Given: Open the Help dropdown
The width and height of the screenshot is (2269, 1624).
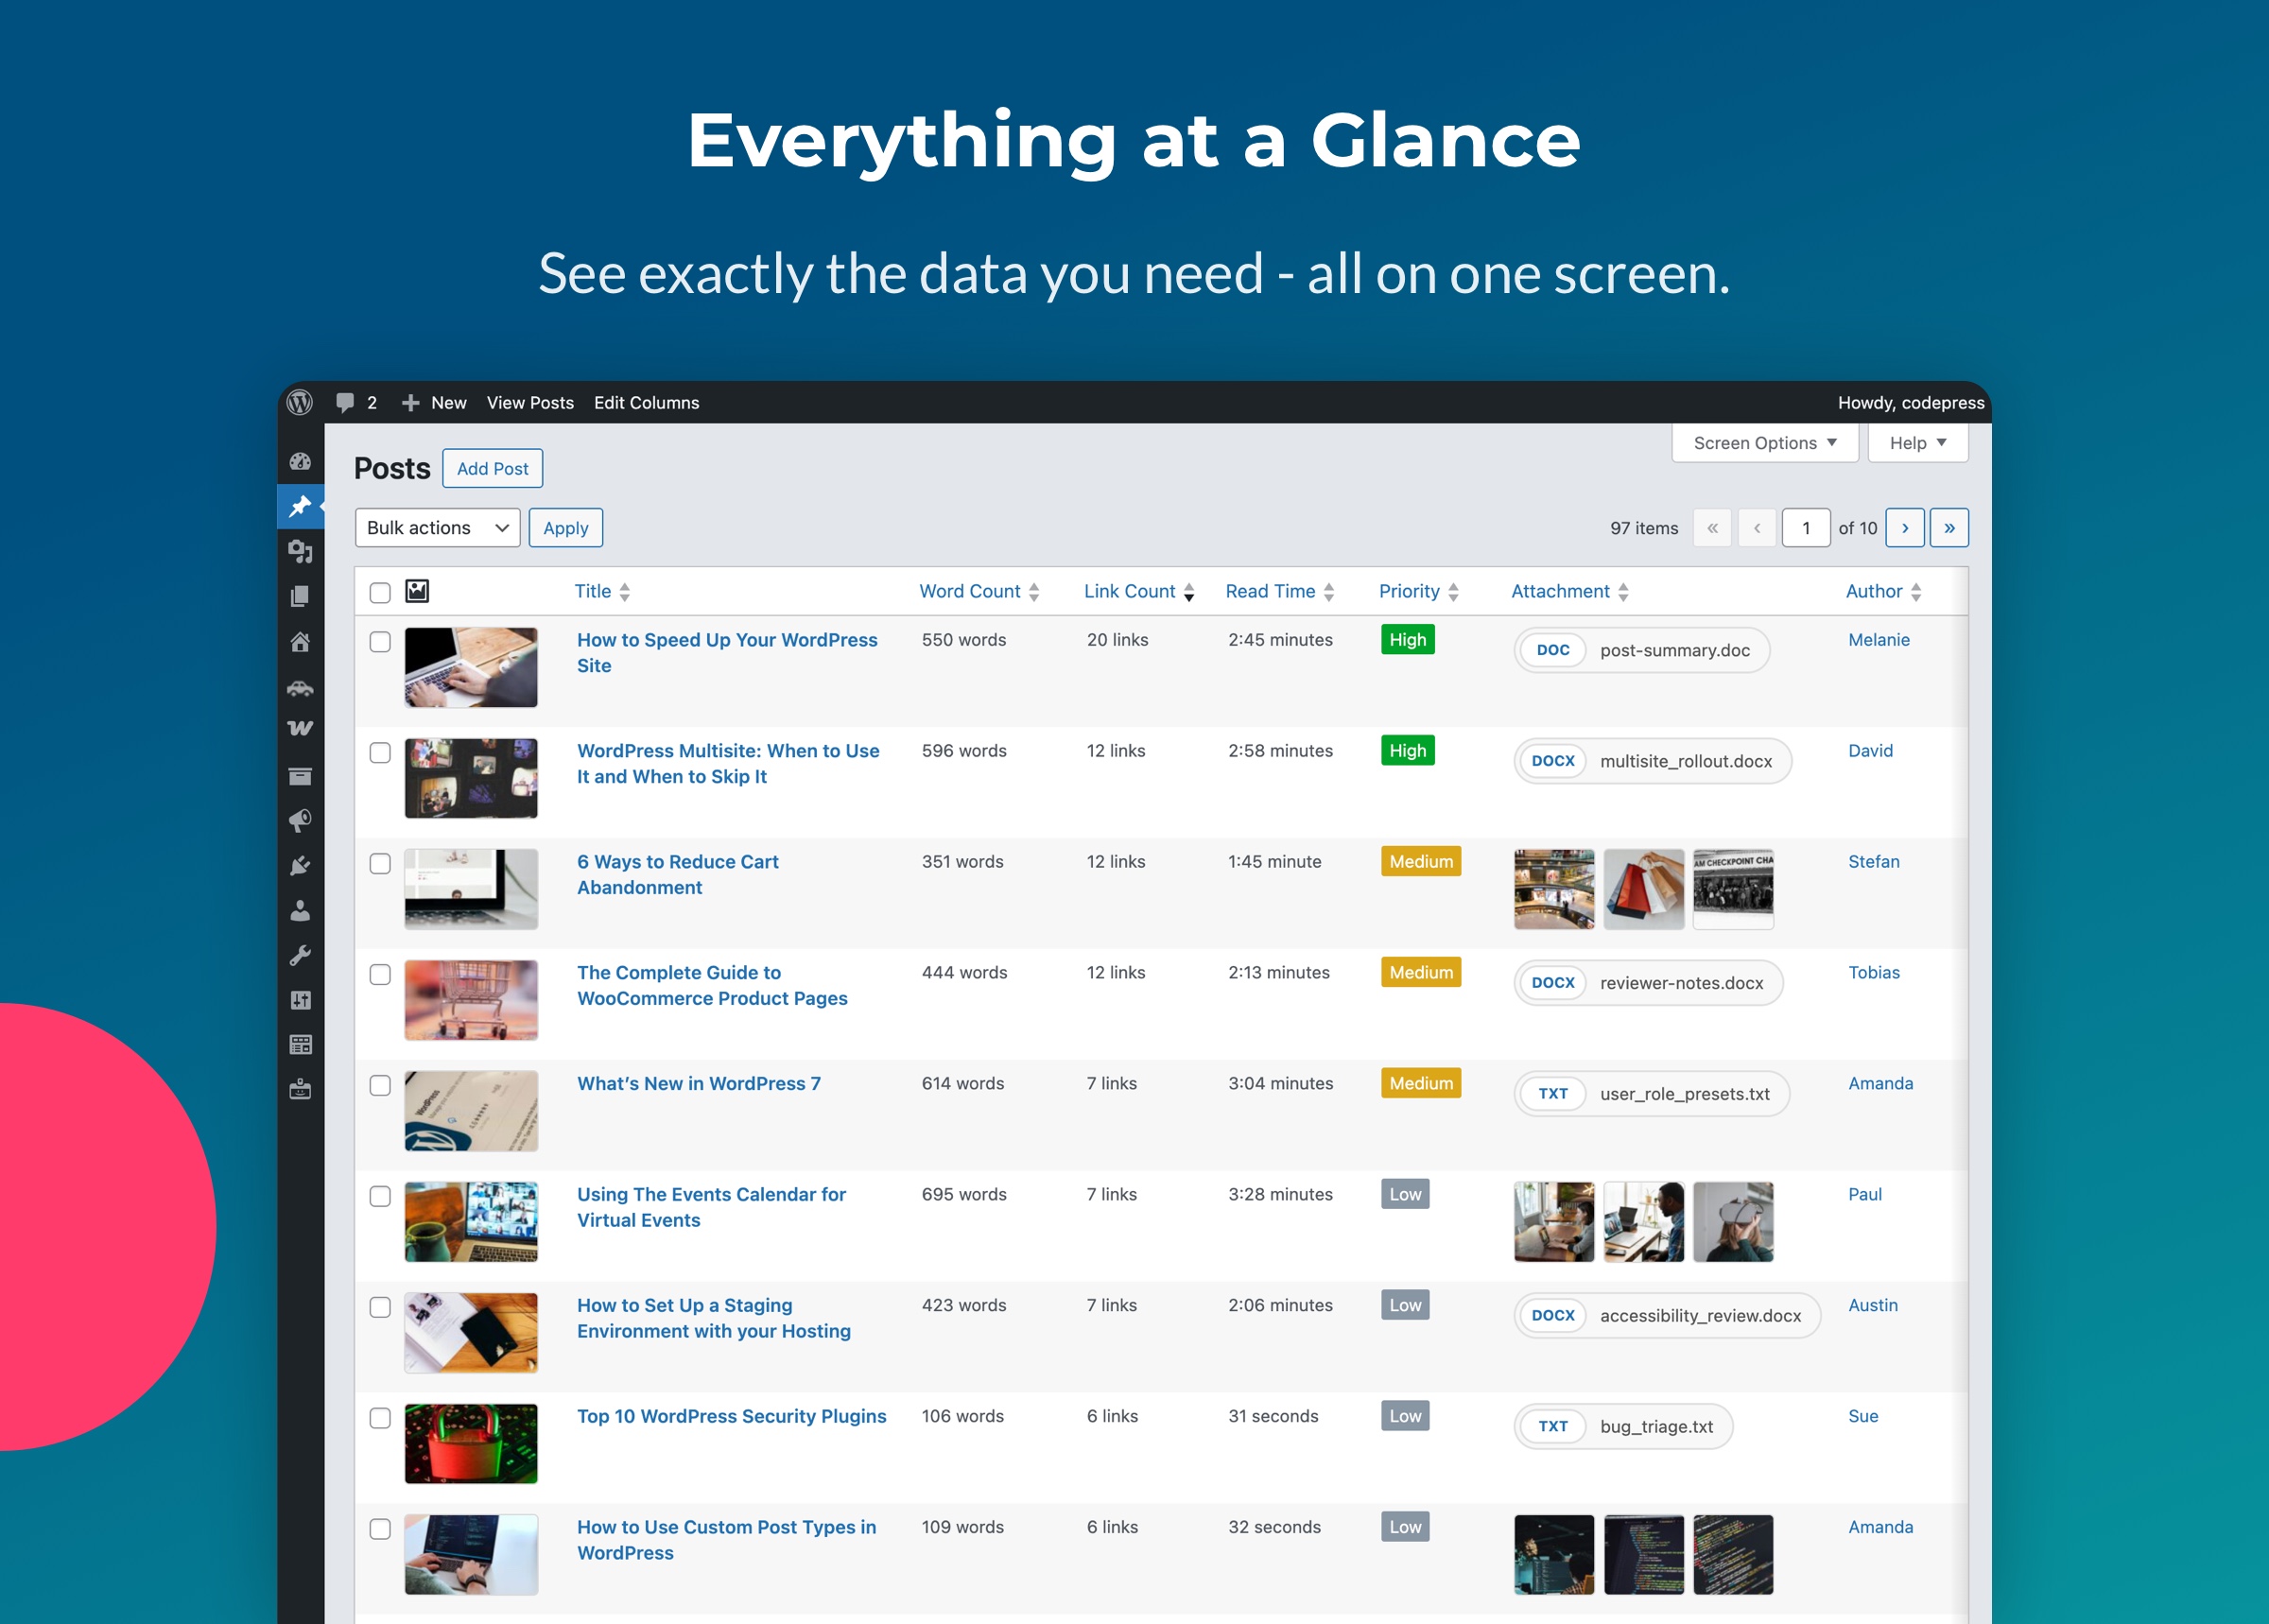Looking at the screenshot, I should [x=1916, y=442].
